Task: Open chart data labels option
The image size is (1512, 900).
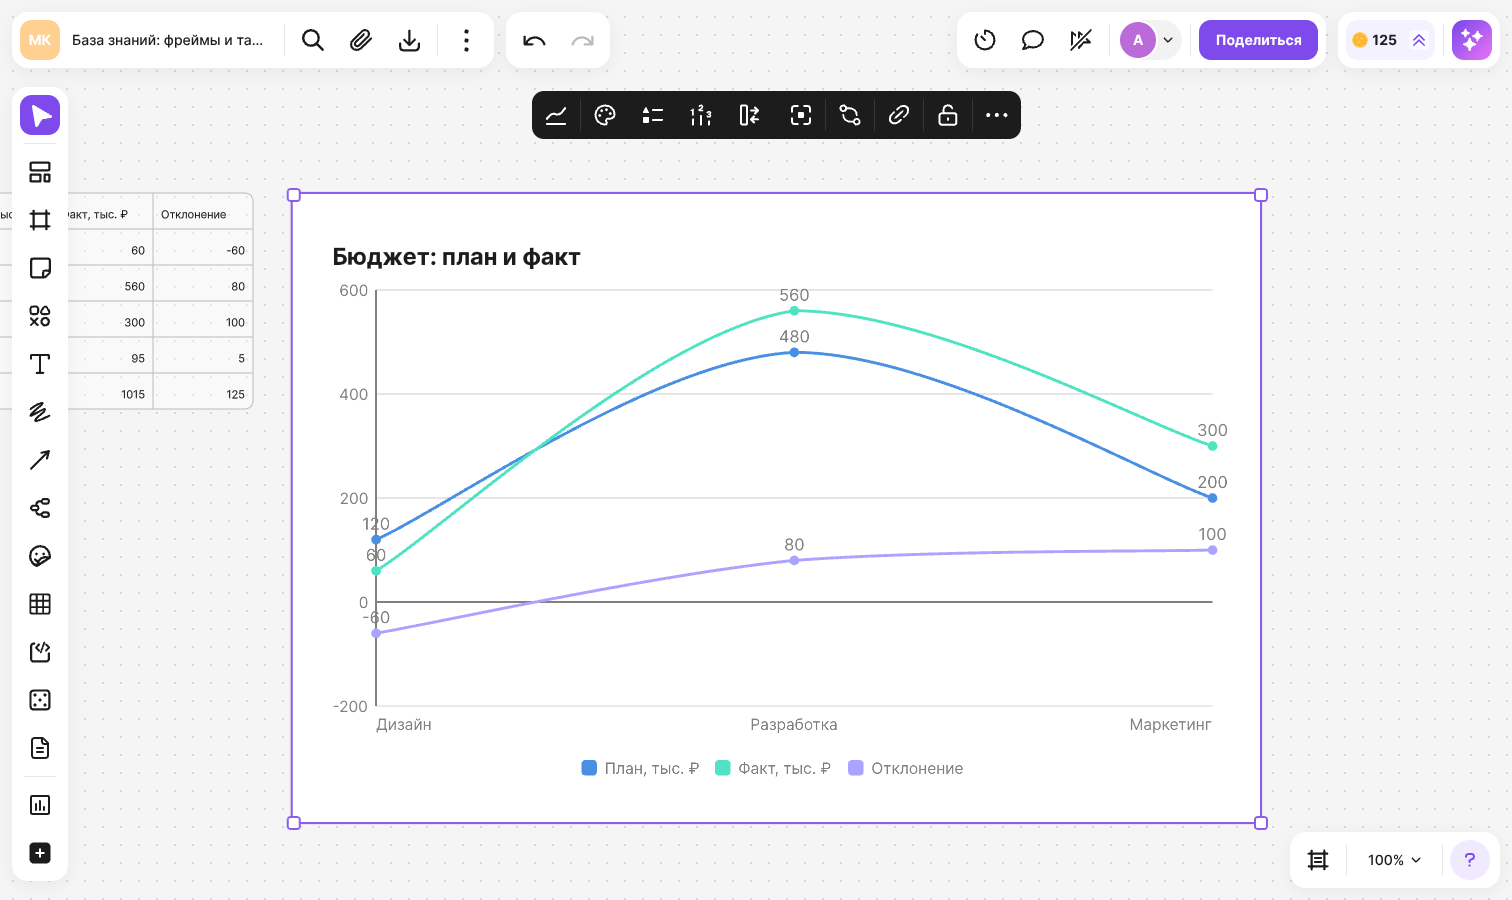Action: [x=701, y=115]
